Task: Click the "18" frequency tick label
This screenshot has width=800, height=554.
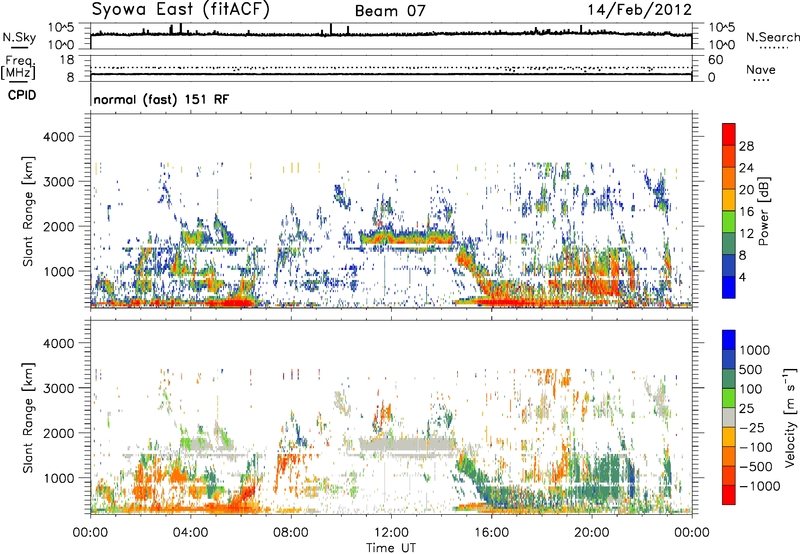Action: click(x=67, y=60)
